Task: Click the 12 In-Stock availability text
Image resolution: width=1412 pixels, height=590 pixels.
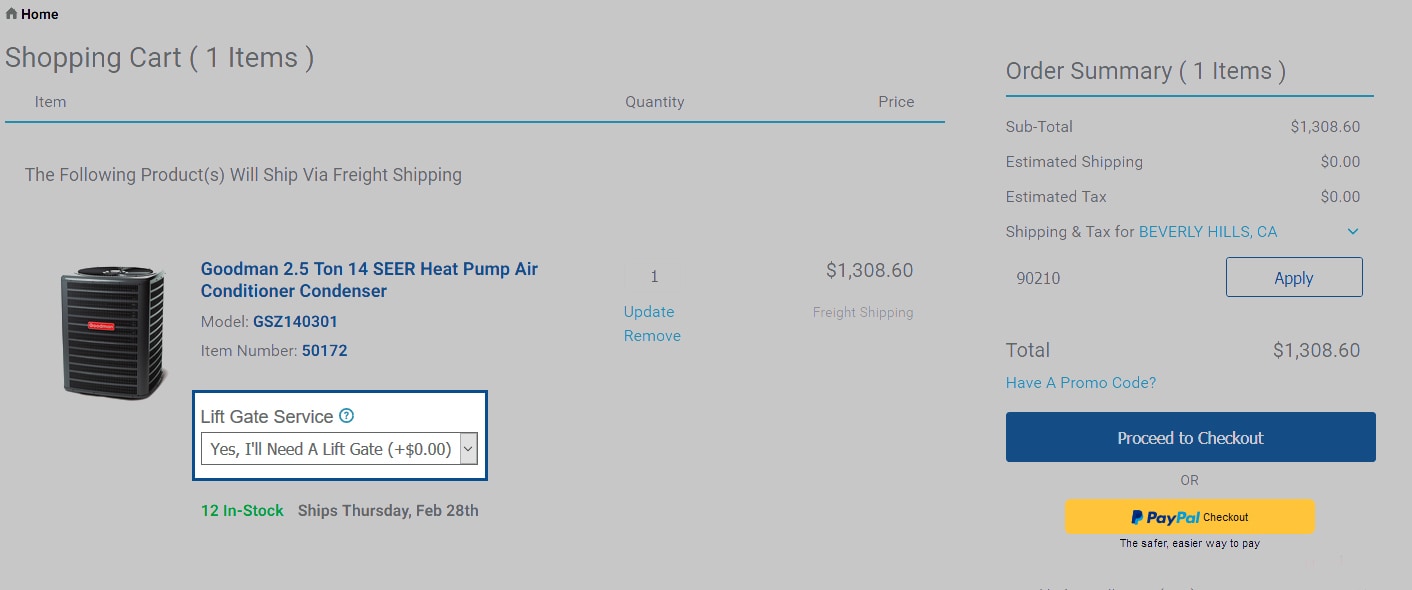Action: (x=242, y=511)
